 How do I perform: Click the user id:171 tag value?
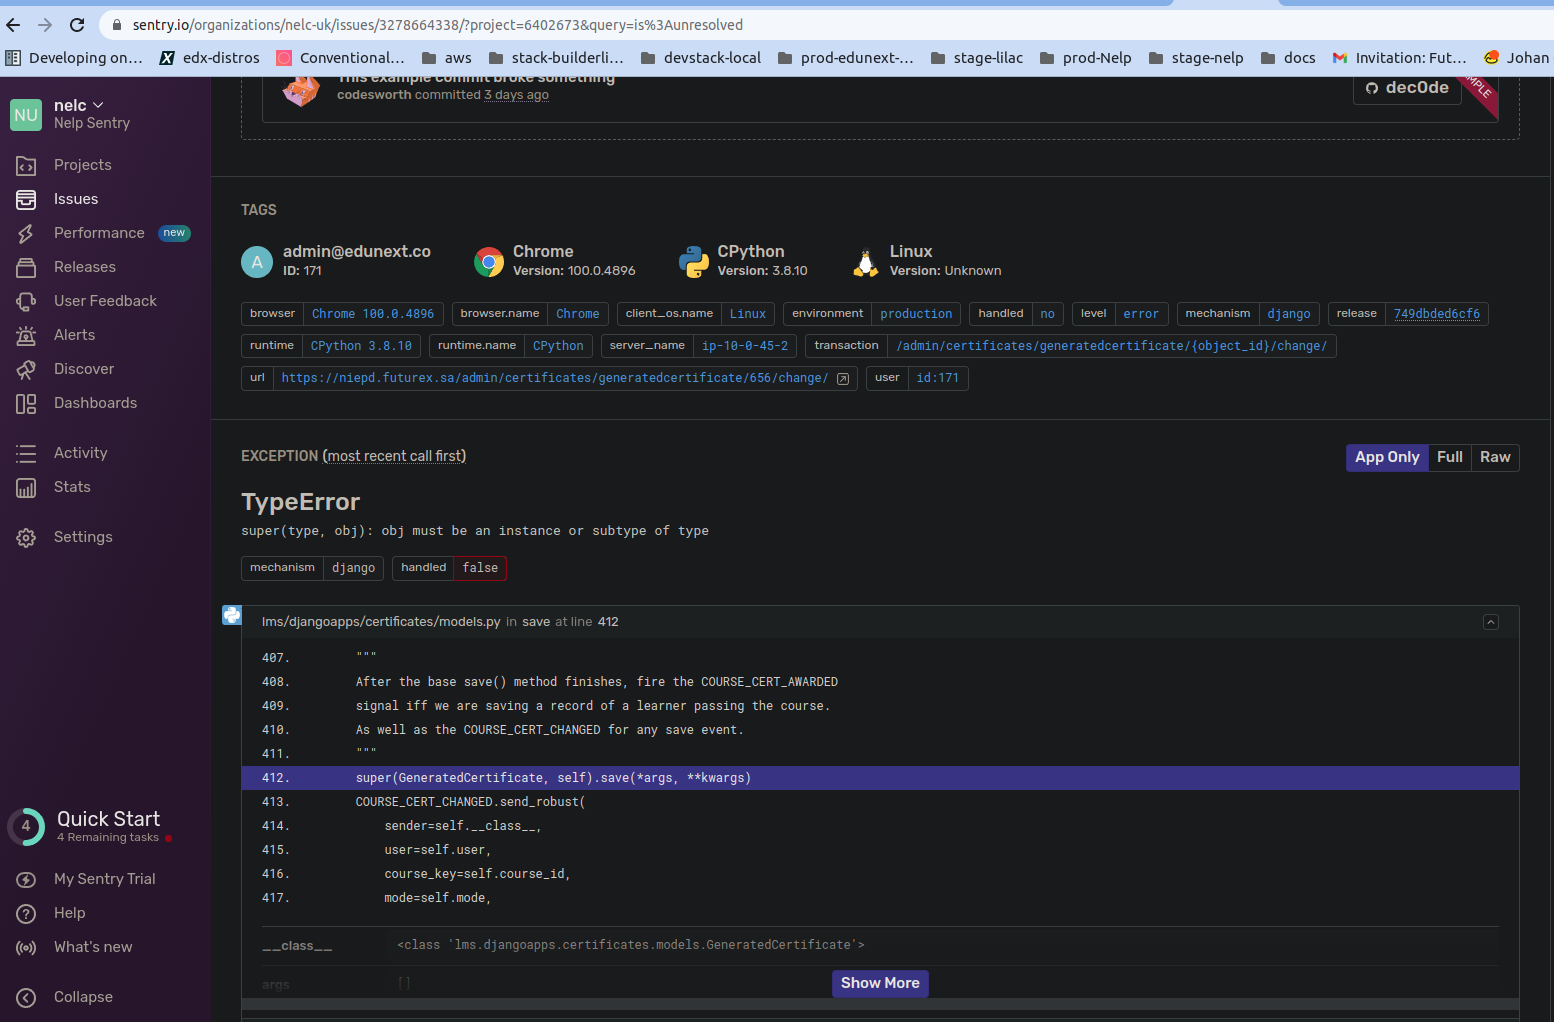click(938, 378)
